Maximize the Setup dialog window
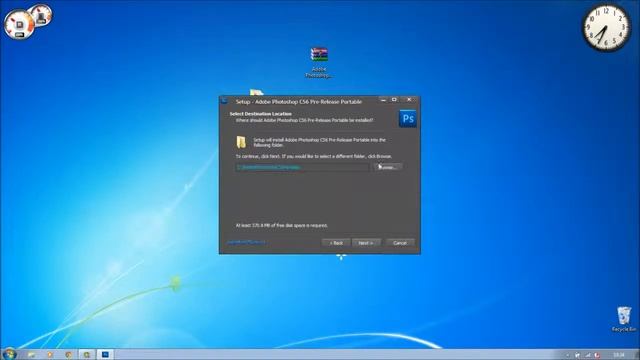Viewport: 640px width, 360px height. 394,100
